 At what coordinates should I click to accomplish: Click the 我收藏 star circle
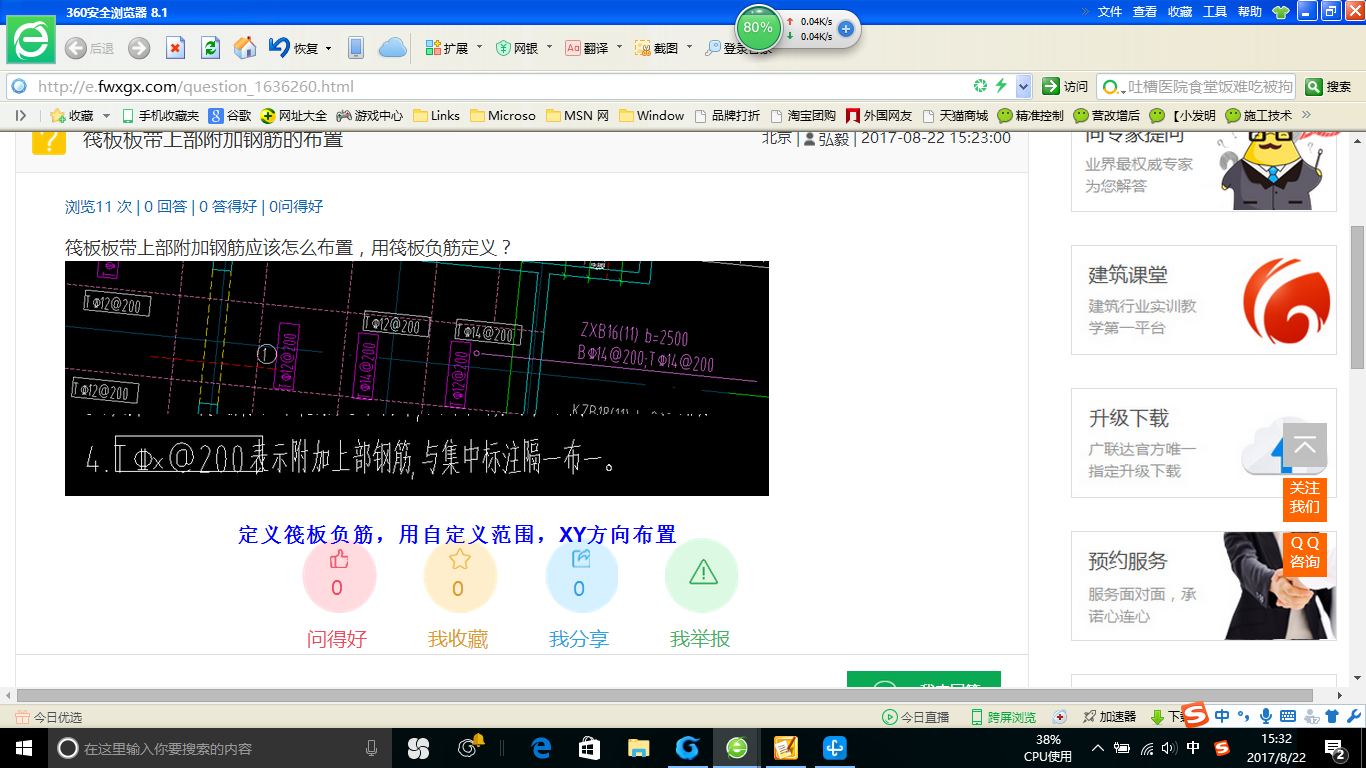[460, 576]
